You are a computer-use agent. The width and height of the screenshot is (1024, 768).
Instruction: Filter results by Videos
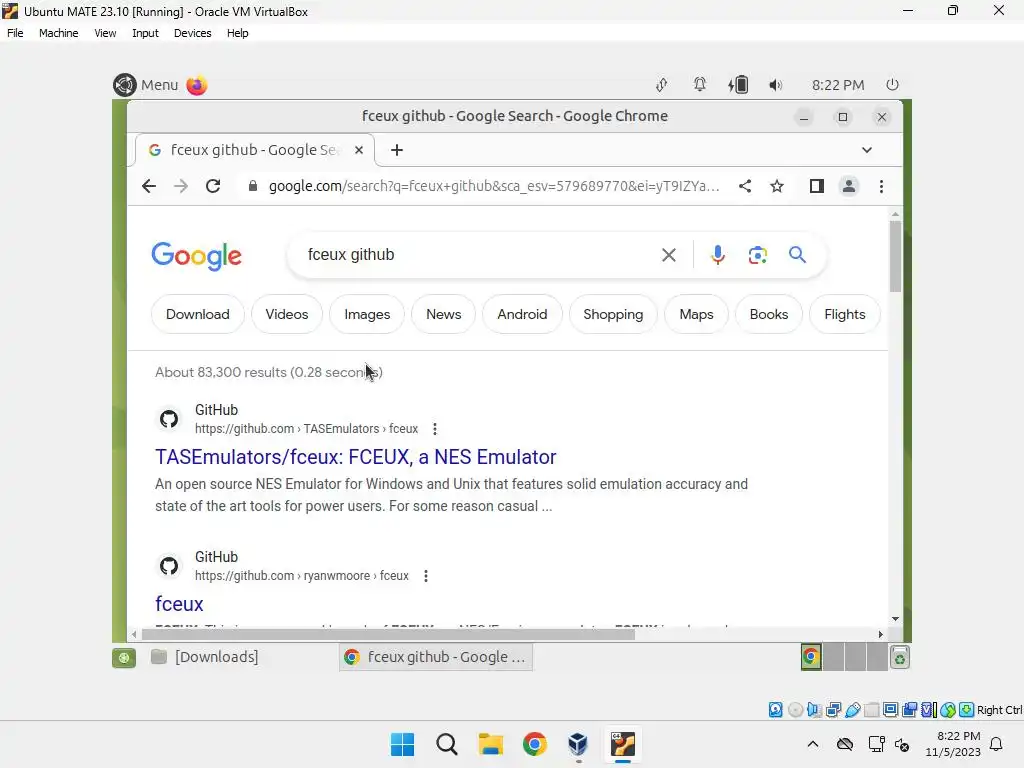click(x=287, y=315)
